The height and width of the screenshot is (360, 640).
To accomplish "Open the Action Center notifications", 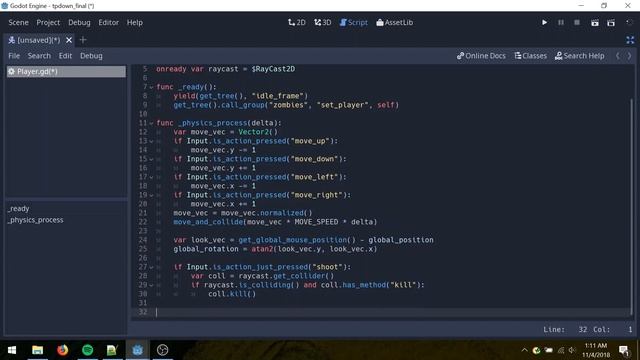I will click(x=623, y=350).
